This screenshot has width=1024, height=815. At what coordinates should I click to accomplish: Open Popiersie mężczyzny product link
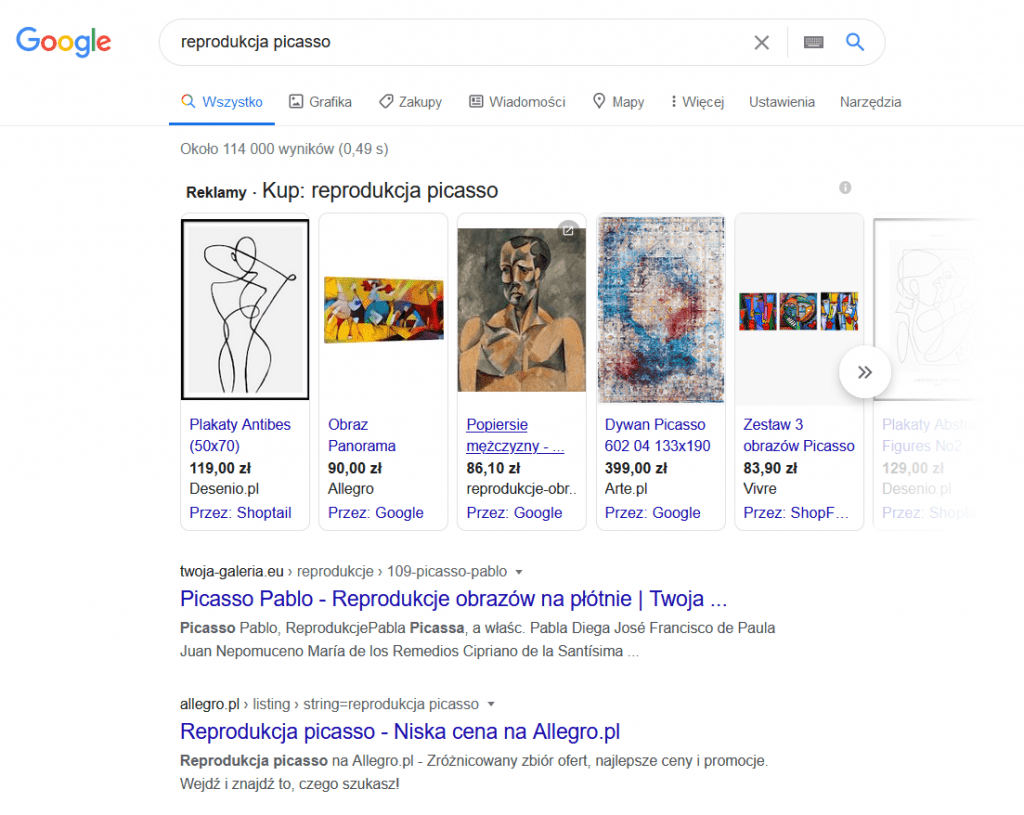click(x=515, y=435)
